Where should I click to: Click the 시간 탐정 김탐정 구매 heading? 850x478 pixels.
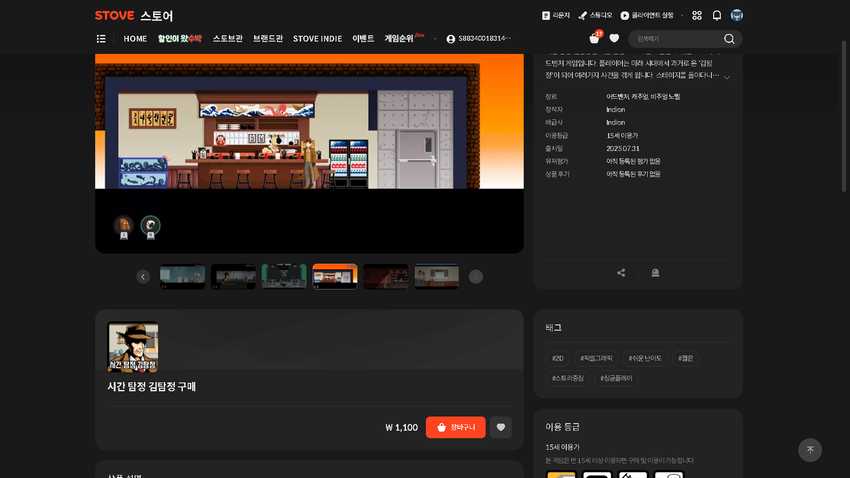(151, 386)
